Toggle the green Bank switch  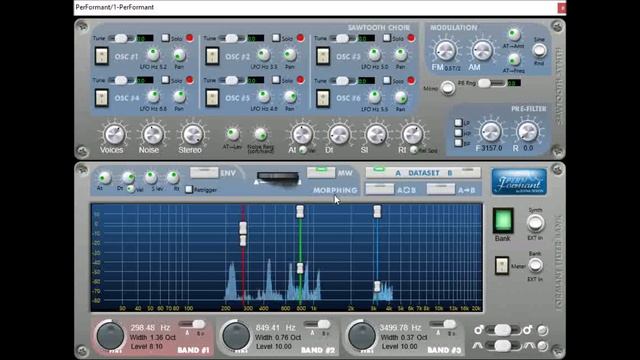tap(502, 221)
